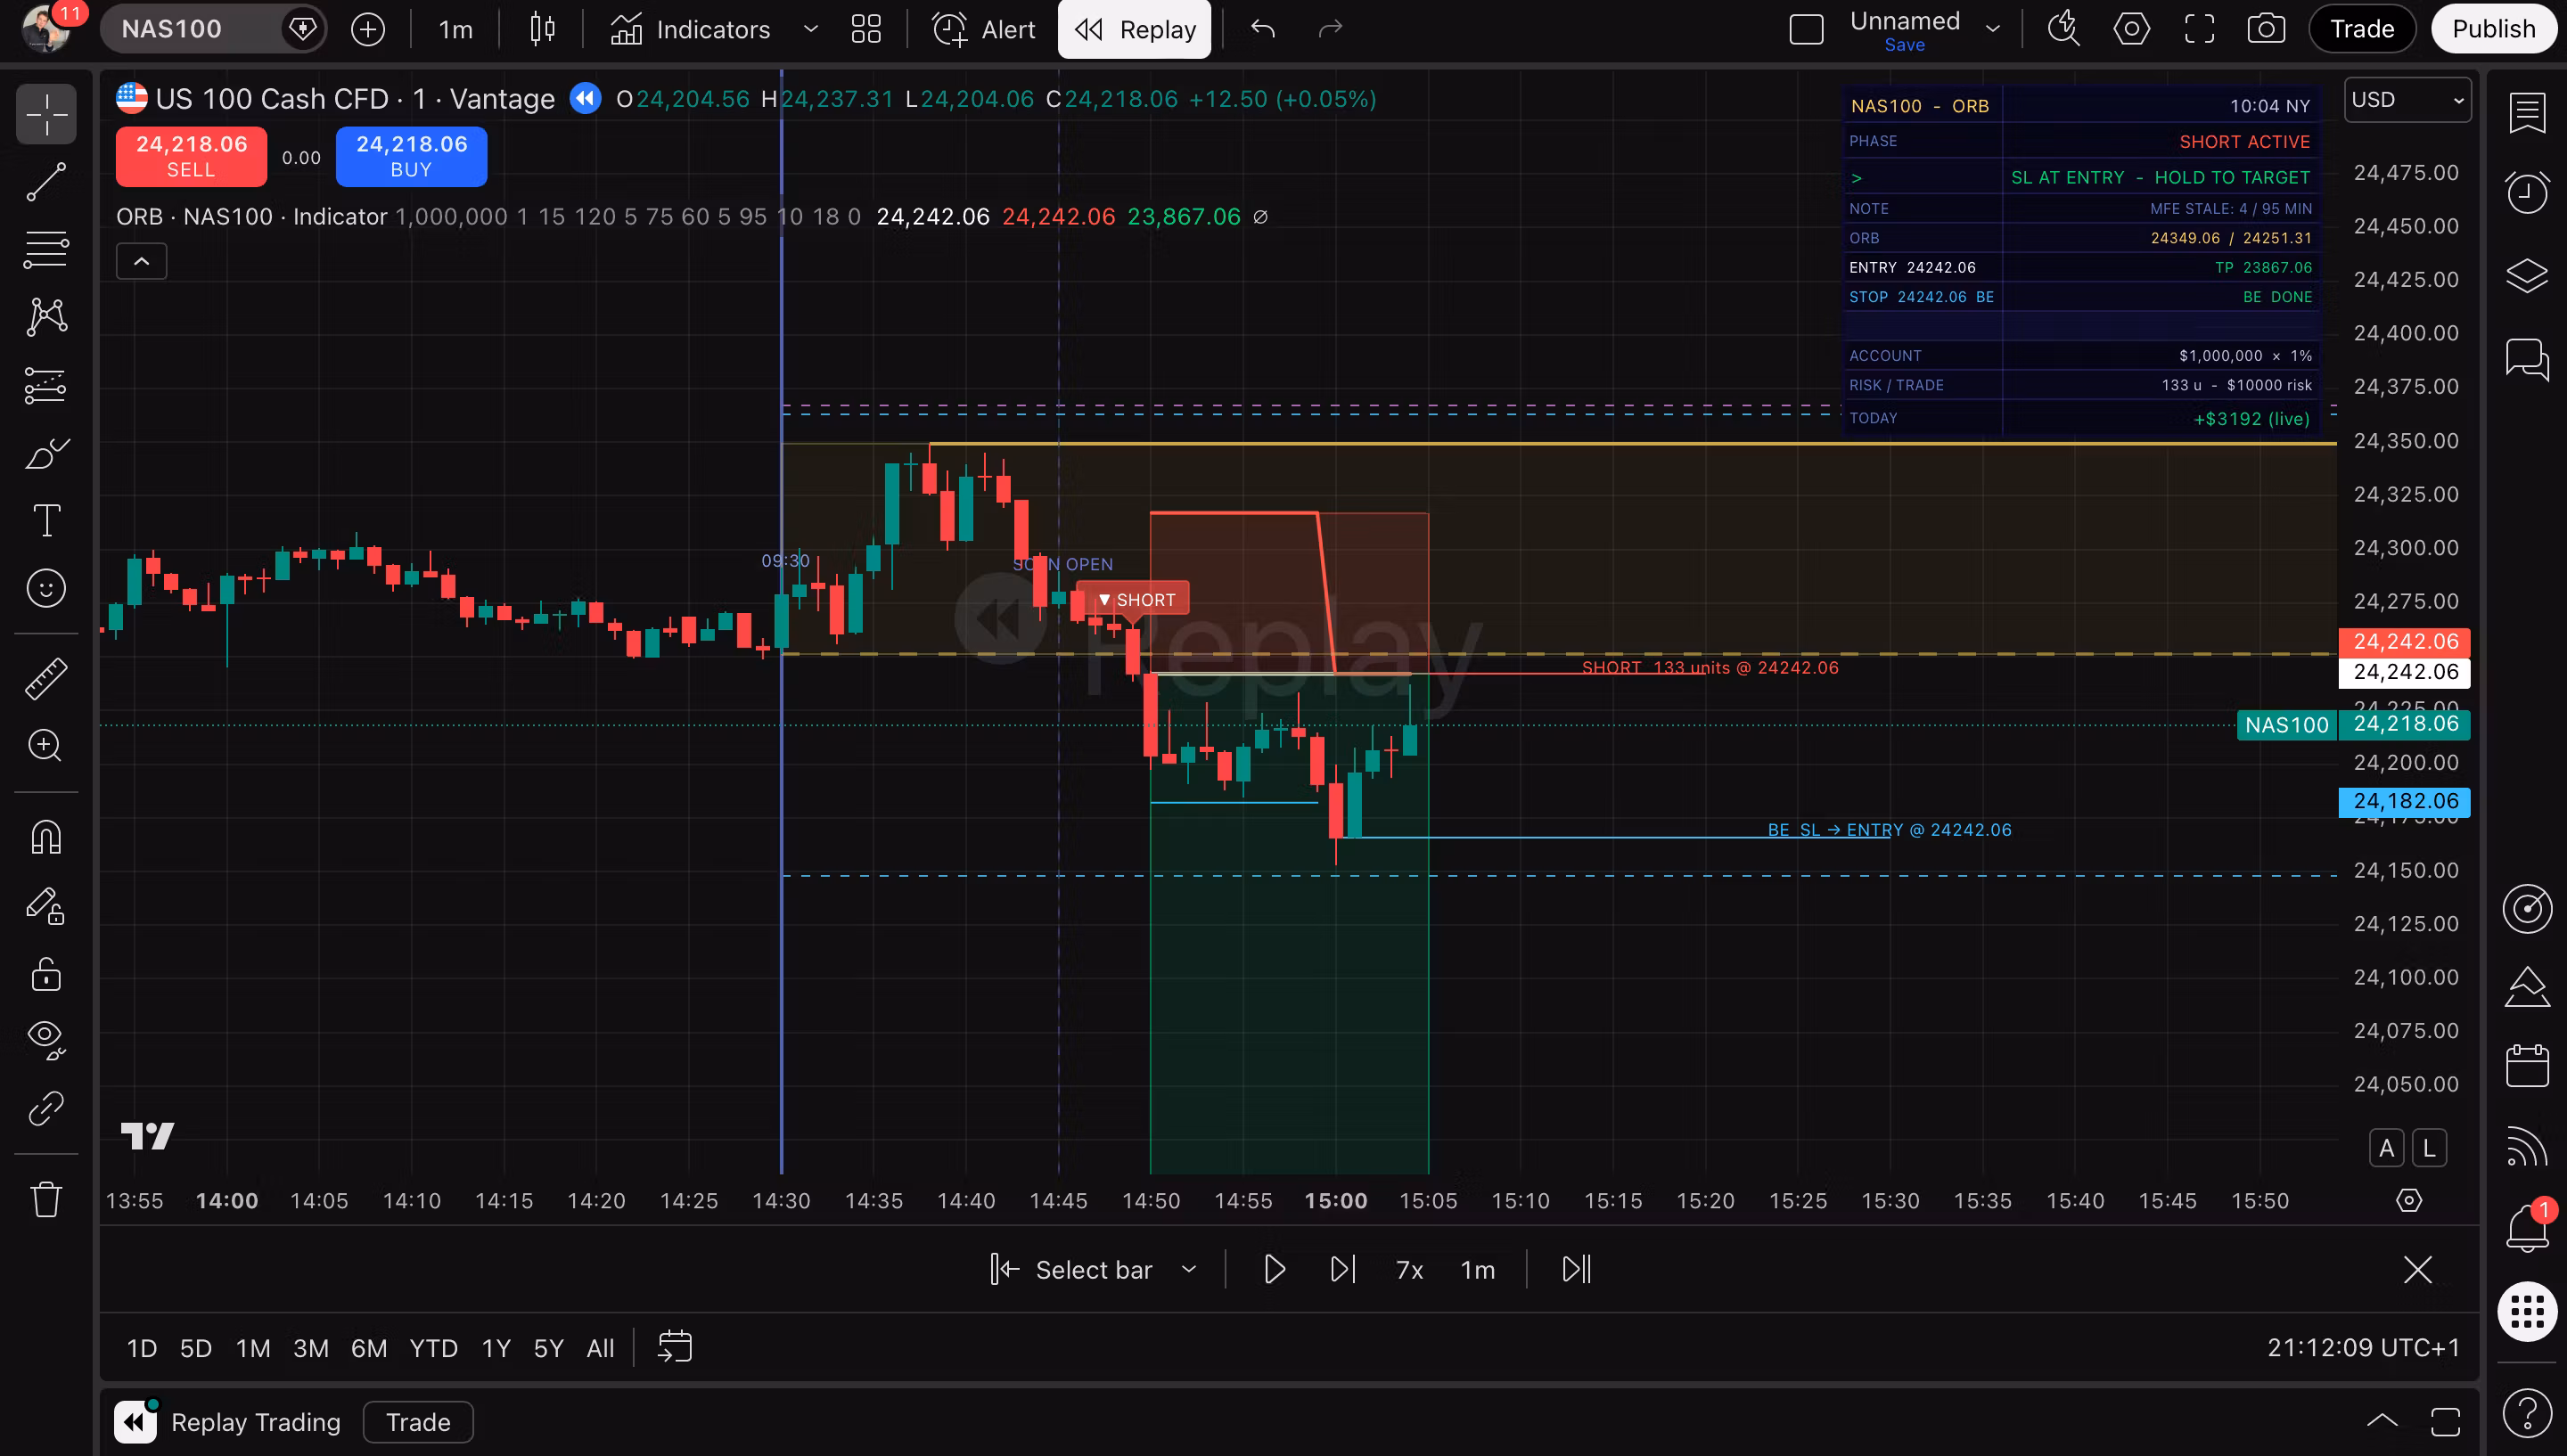This screenshot has height=1456, width=2567.
Task: Expand the Select bar dropdown arrow
Action: 1189,1269
